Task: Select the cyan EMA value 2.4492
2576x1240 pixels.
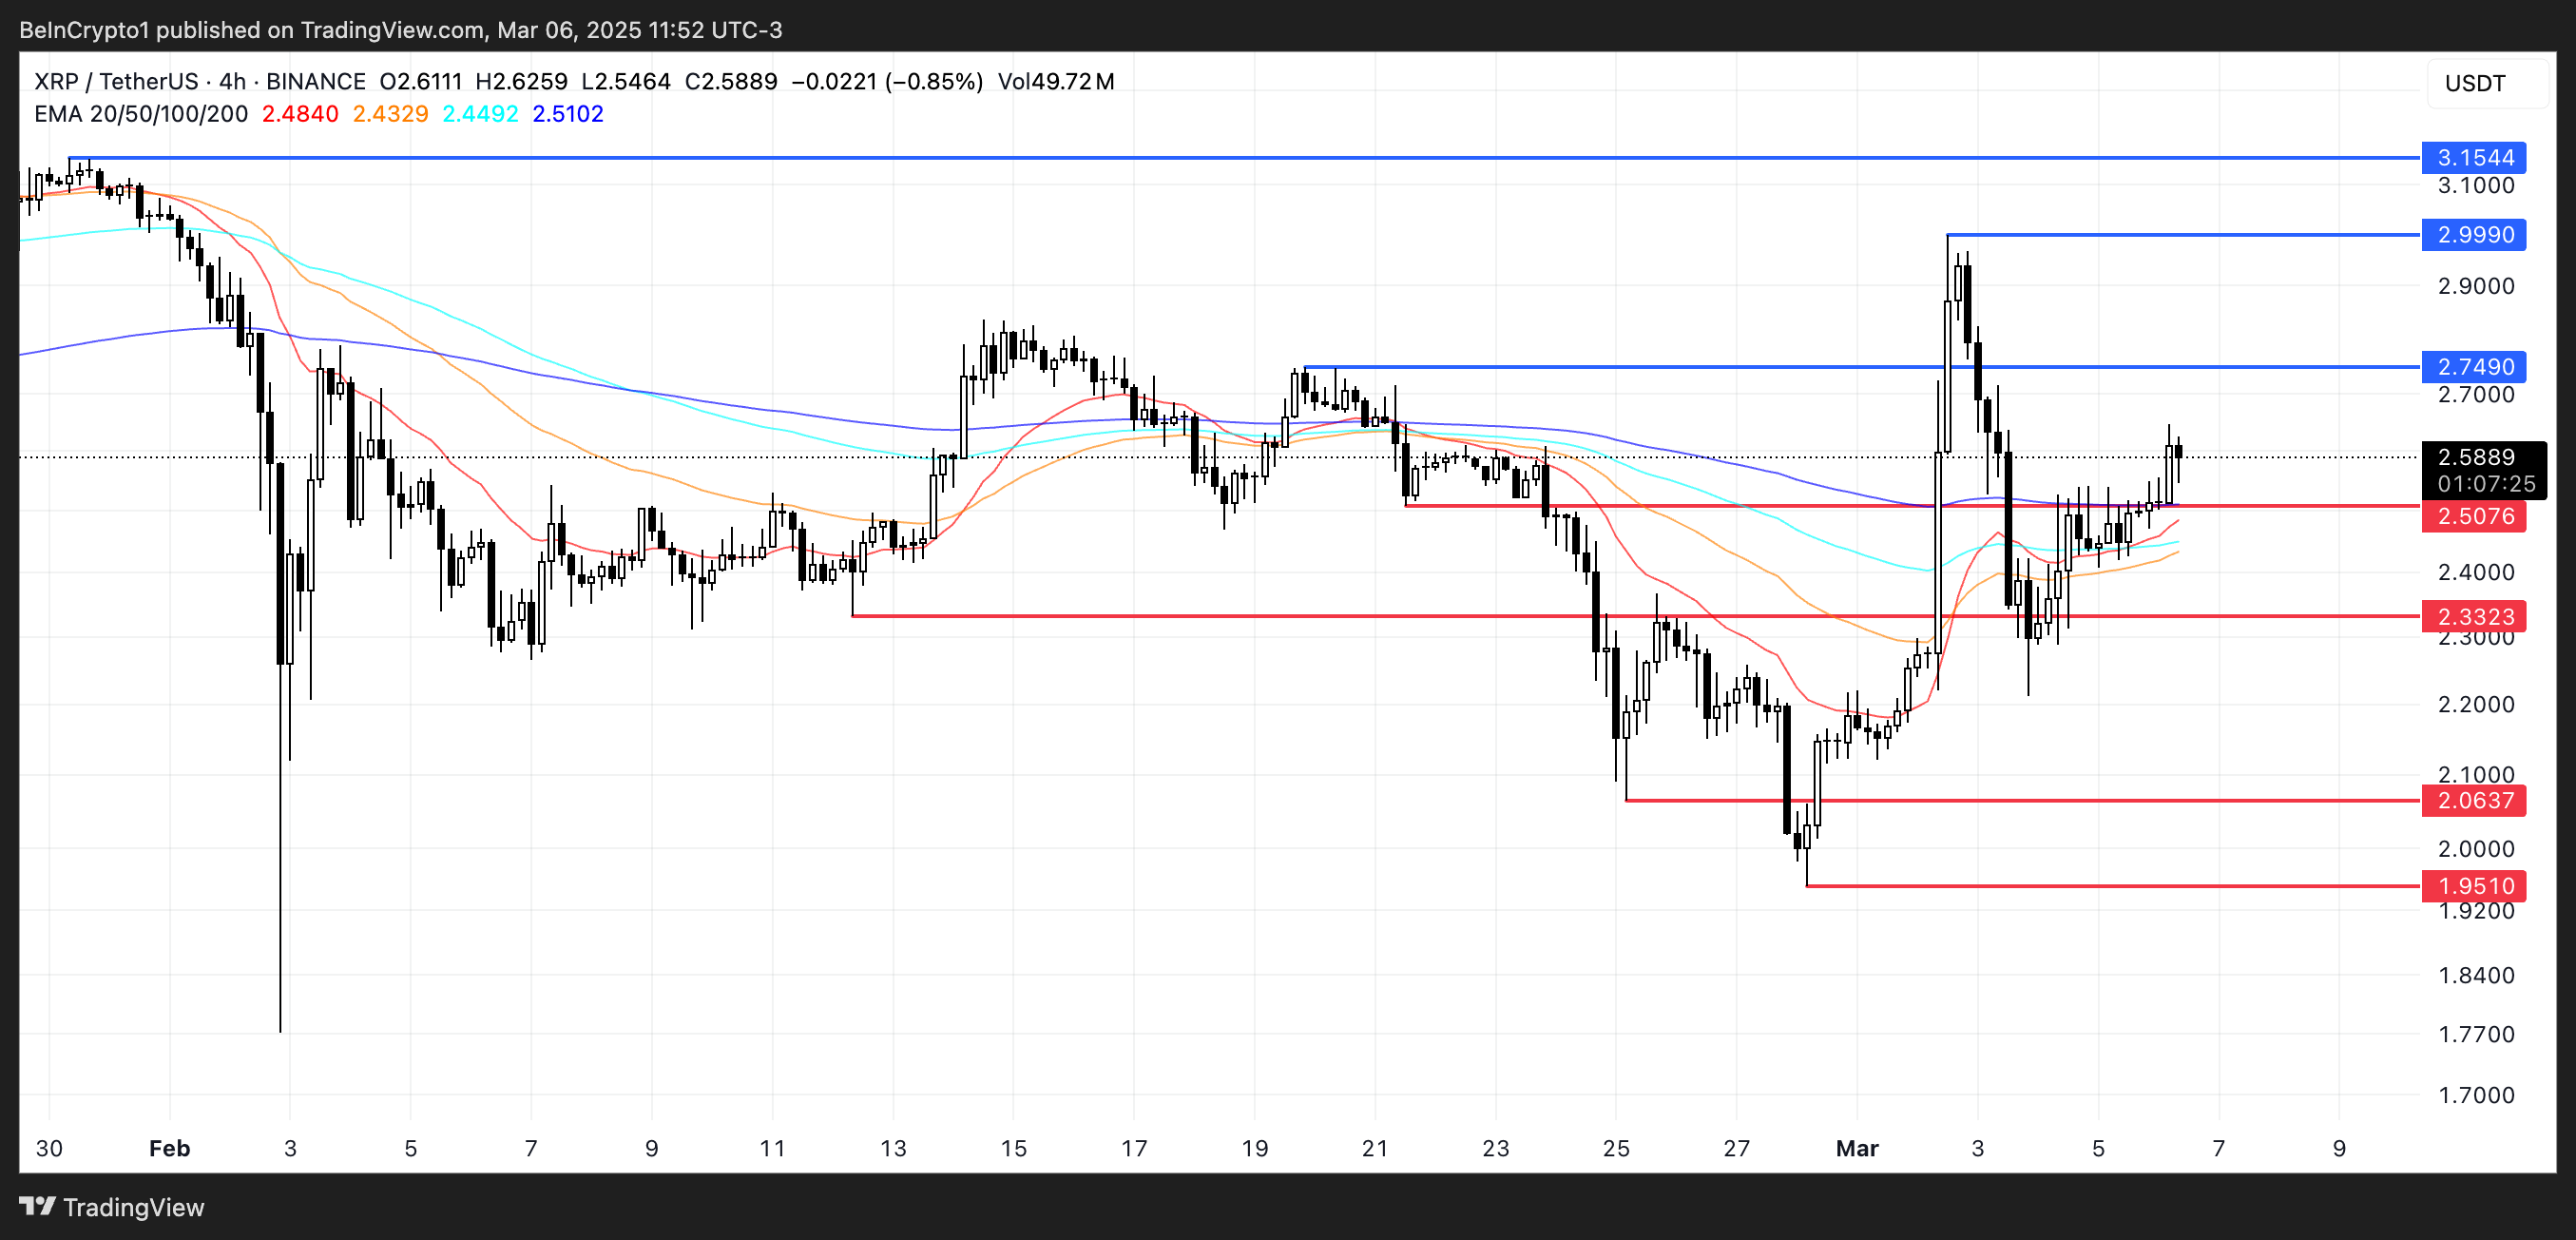Action: (x=480, y=114)
